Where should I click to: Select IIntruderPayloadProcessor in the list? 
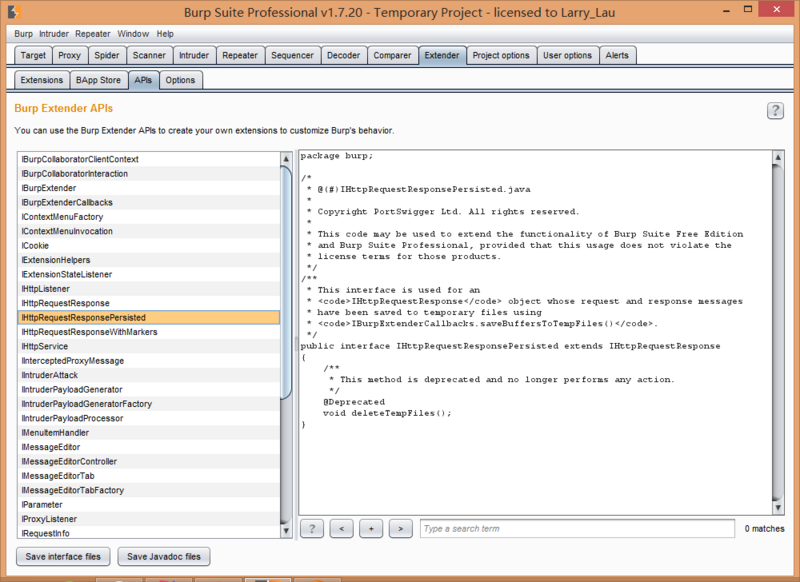pyautogui.click(x=148, y=418)
